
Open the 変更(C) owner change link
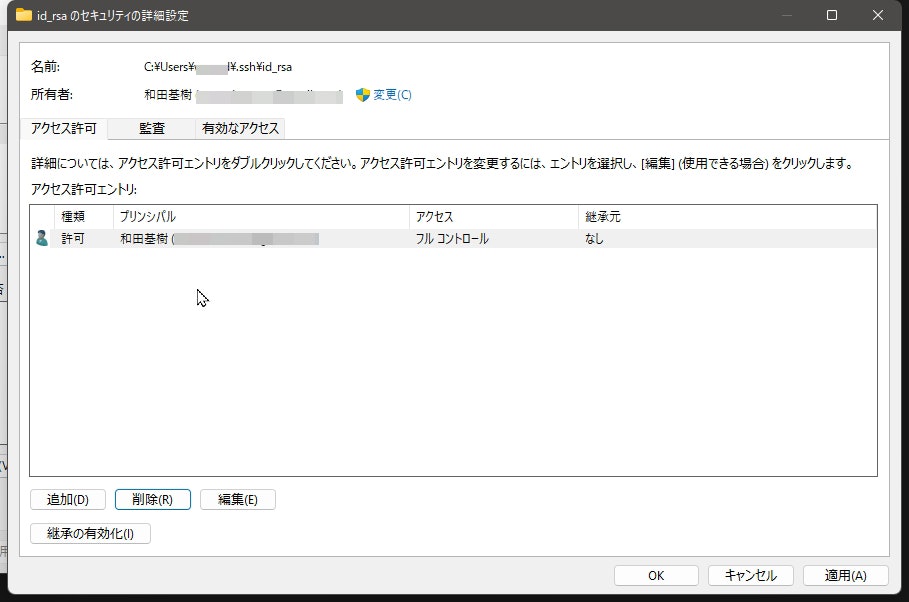tap(392, 95)
